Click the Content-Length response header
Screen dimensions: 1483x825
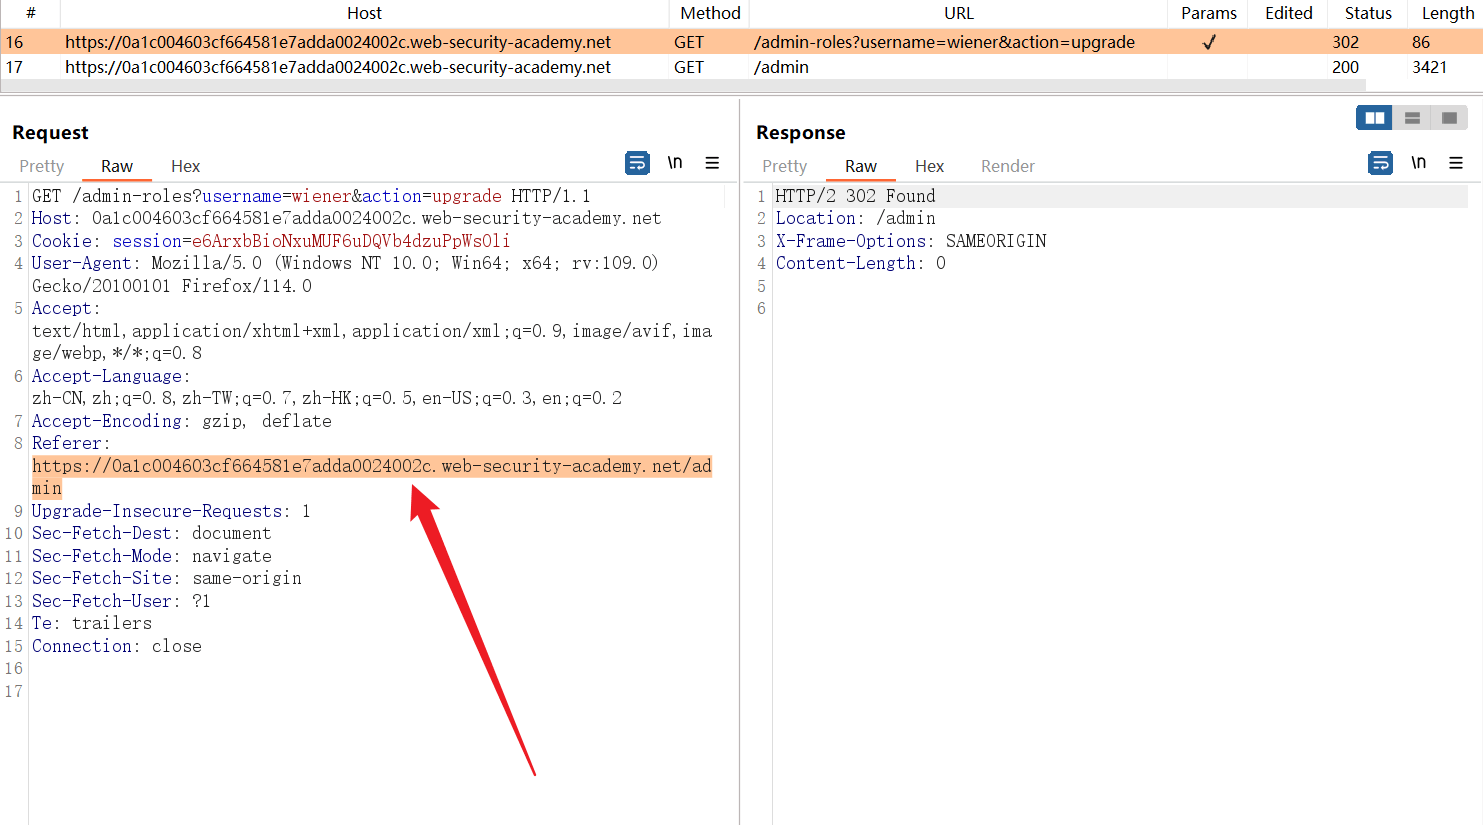point(861,263)
